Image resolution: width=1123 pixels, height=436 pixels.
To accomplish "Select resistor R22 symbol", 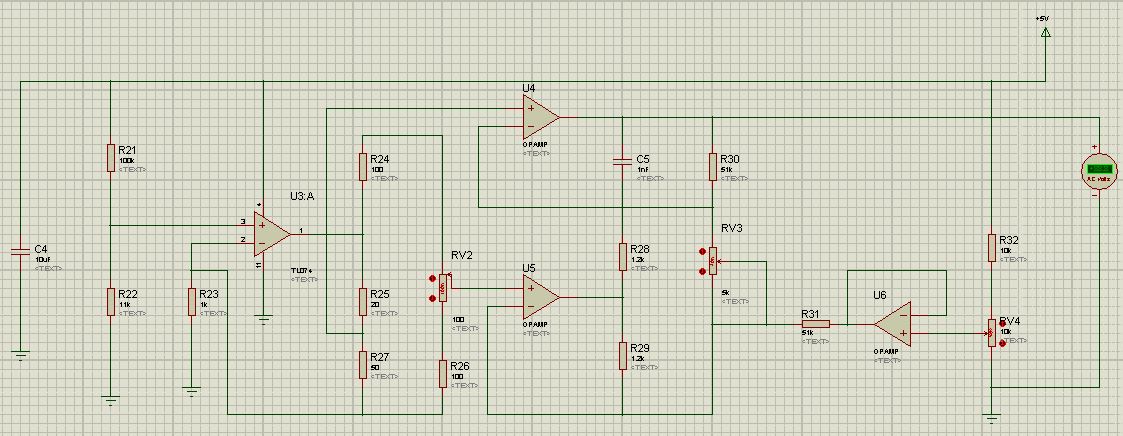I will [110, 301].
